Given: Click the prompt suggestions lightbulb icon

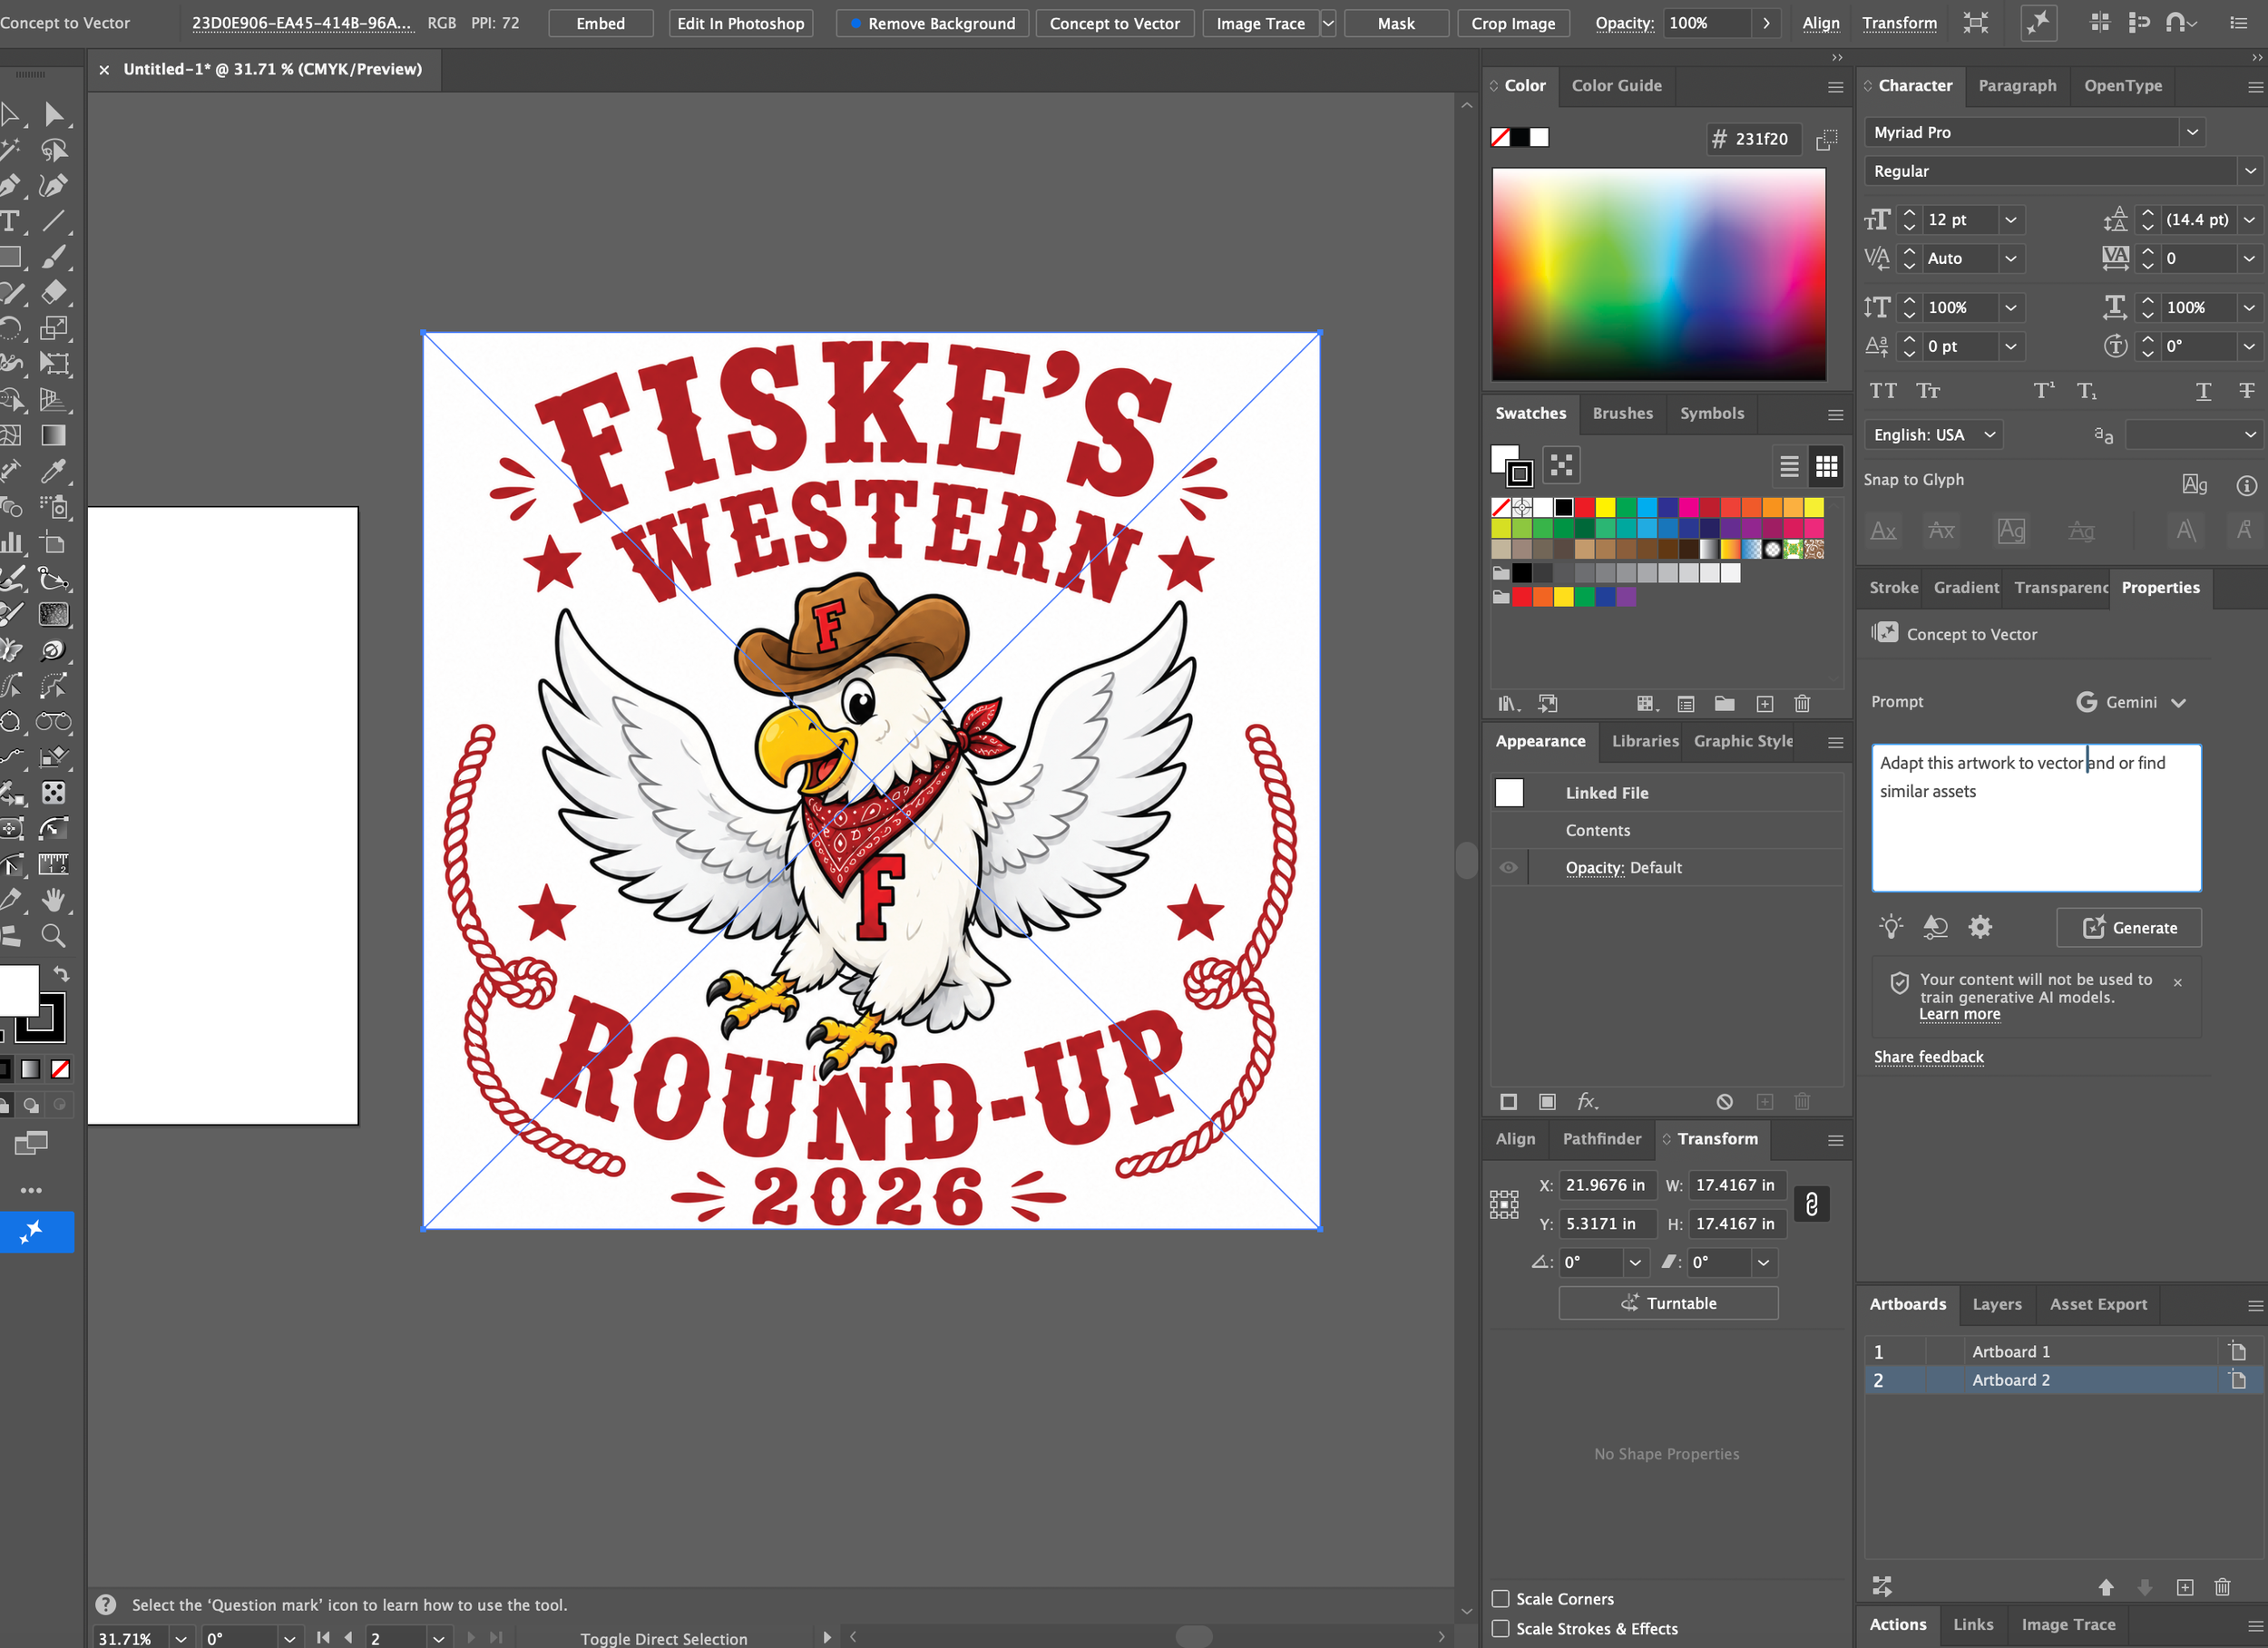Looking at the screenshot, I should click(x=1890, y=927).
